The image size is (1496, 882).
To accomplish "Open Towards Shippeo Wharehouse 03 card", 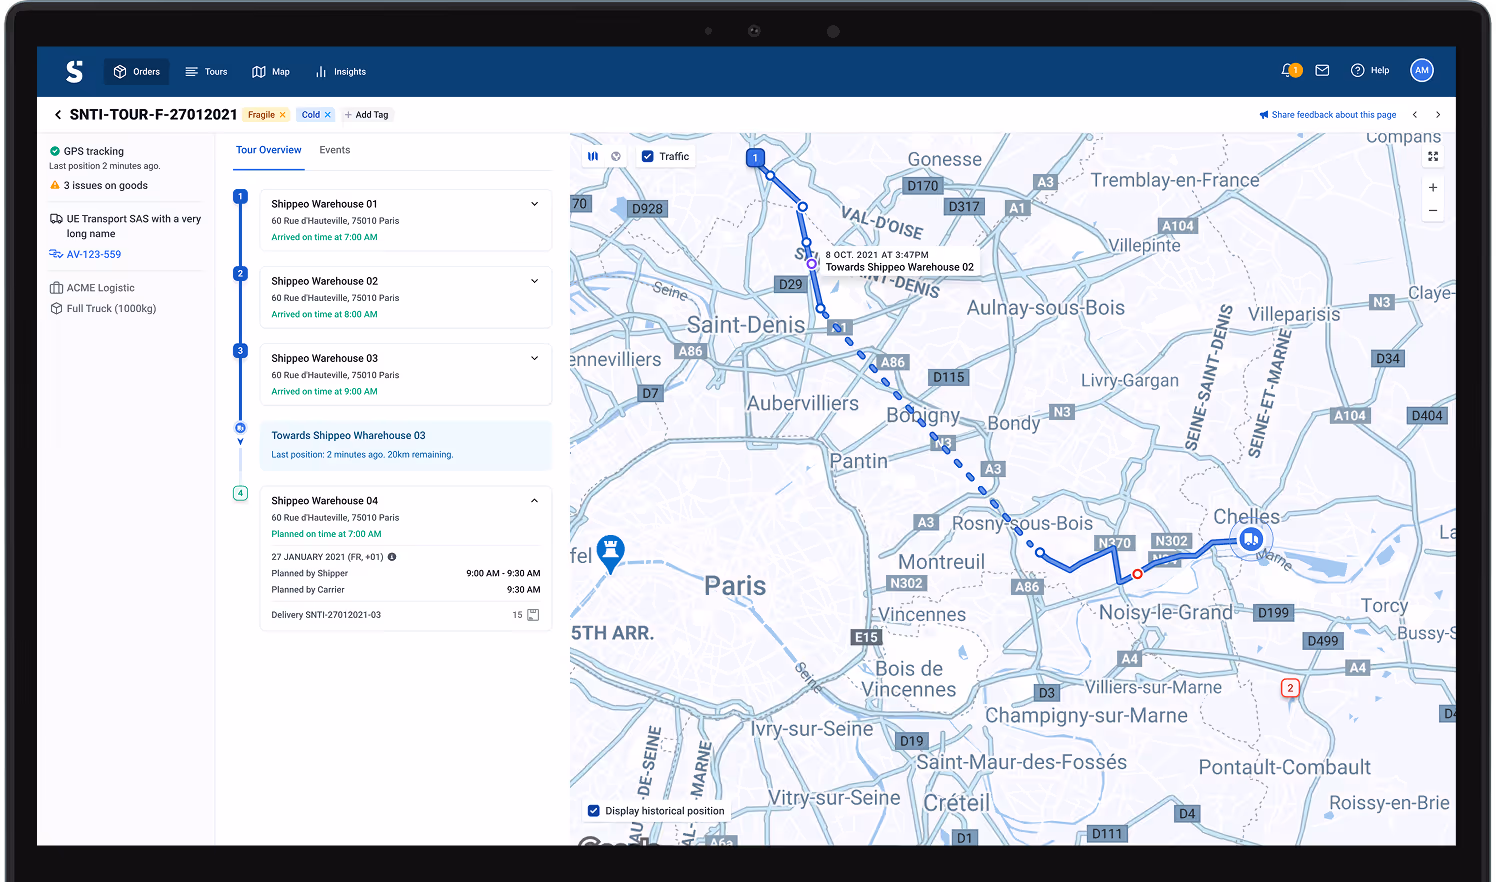I will (x=406, y=445).
